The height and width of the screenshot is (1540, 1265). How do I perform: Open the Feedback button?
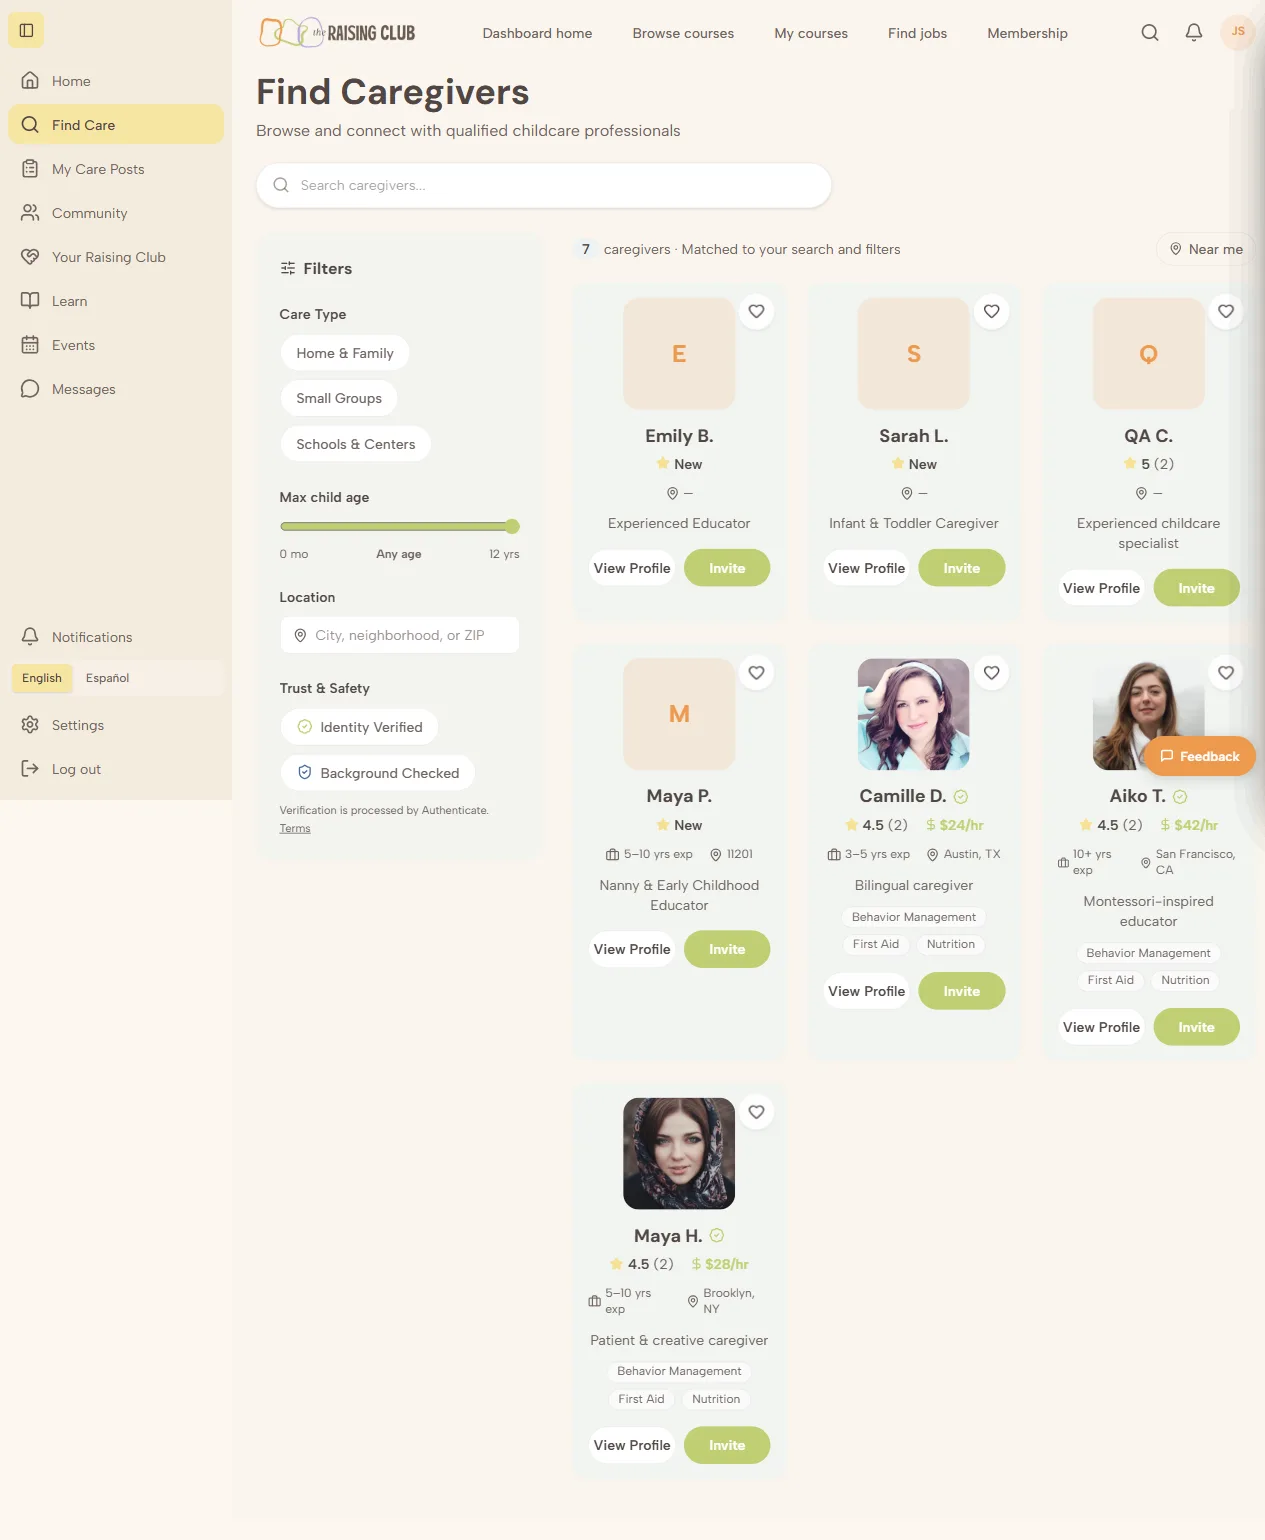(x=1199, y=756)
